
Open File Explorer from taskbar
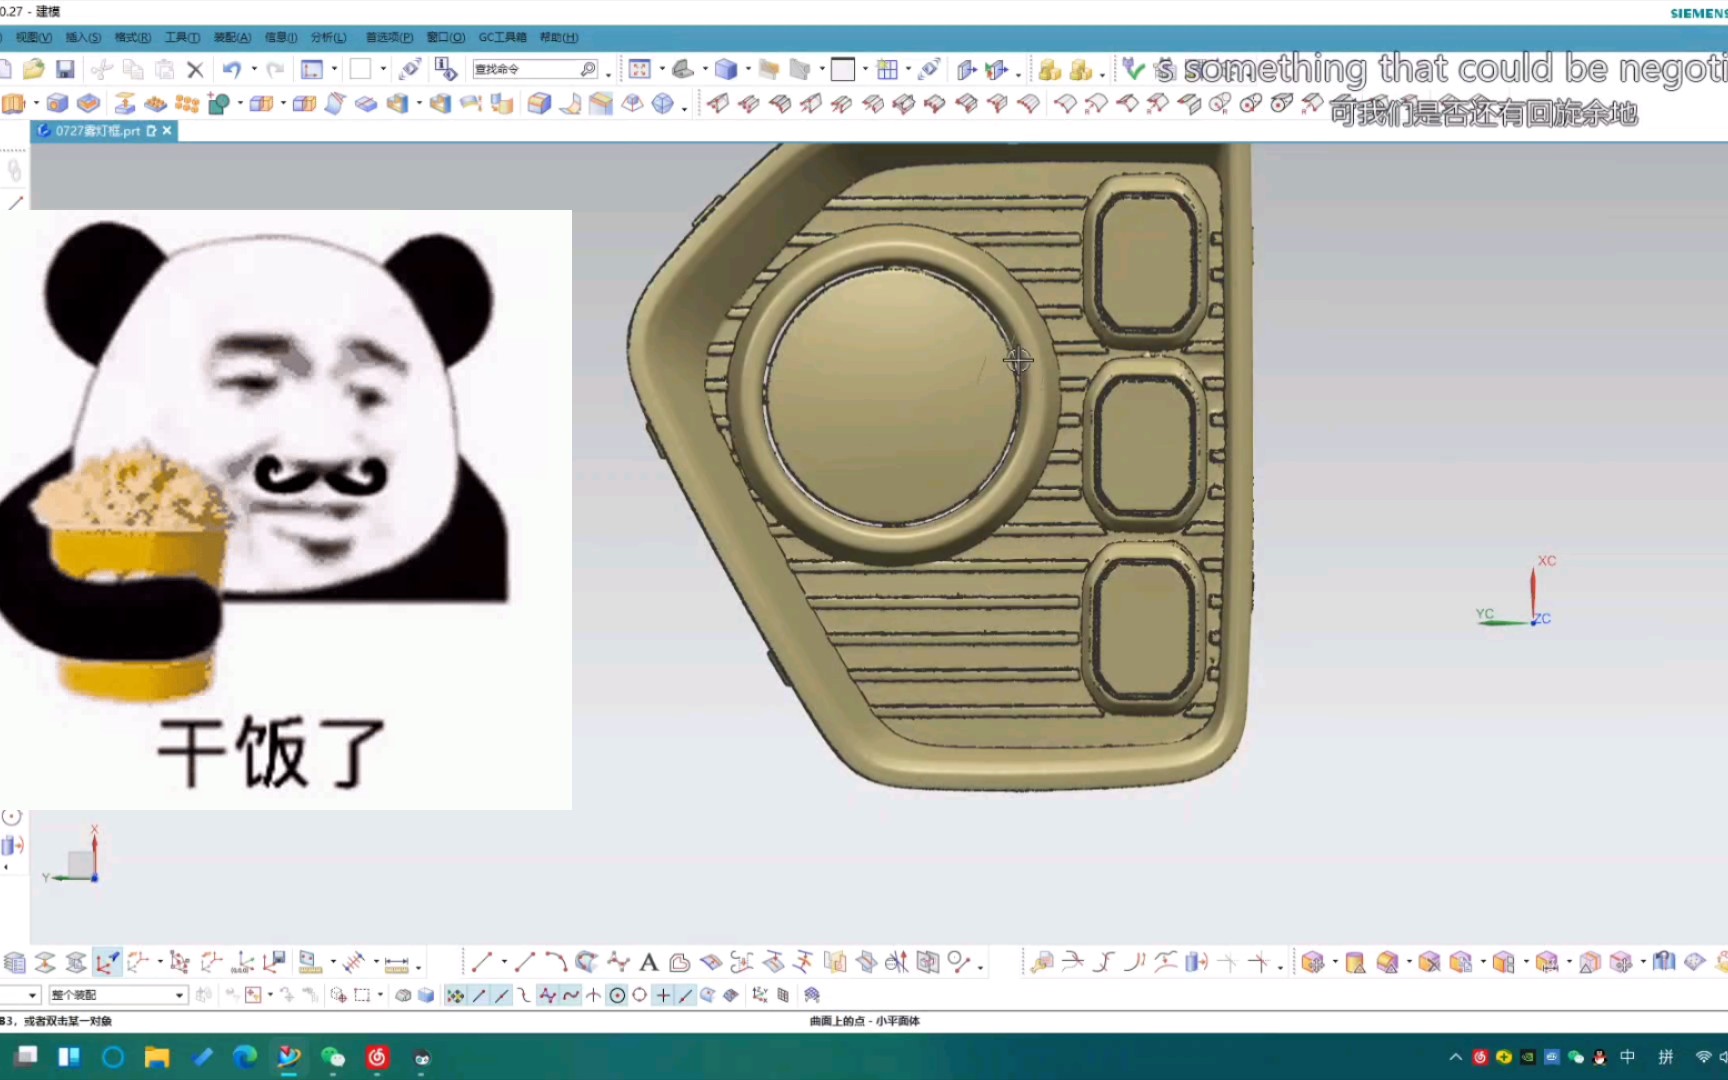pos(157,1057)
